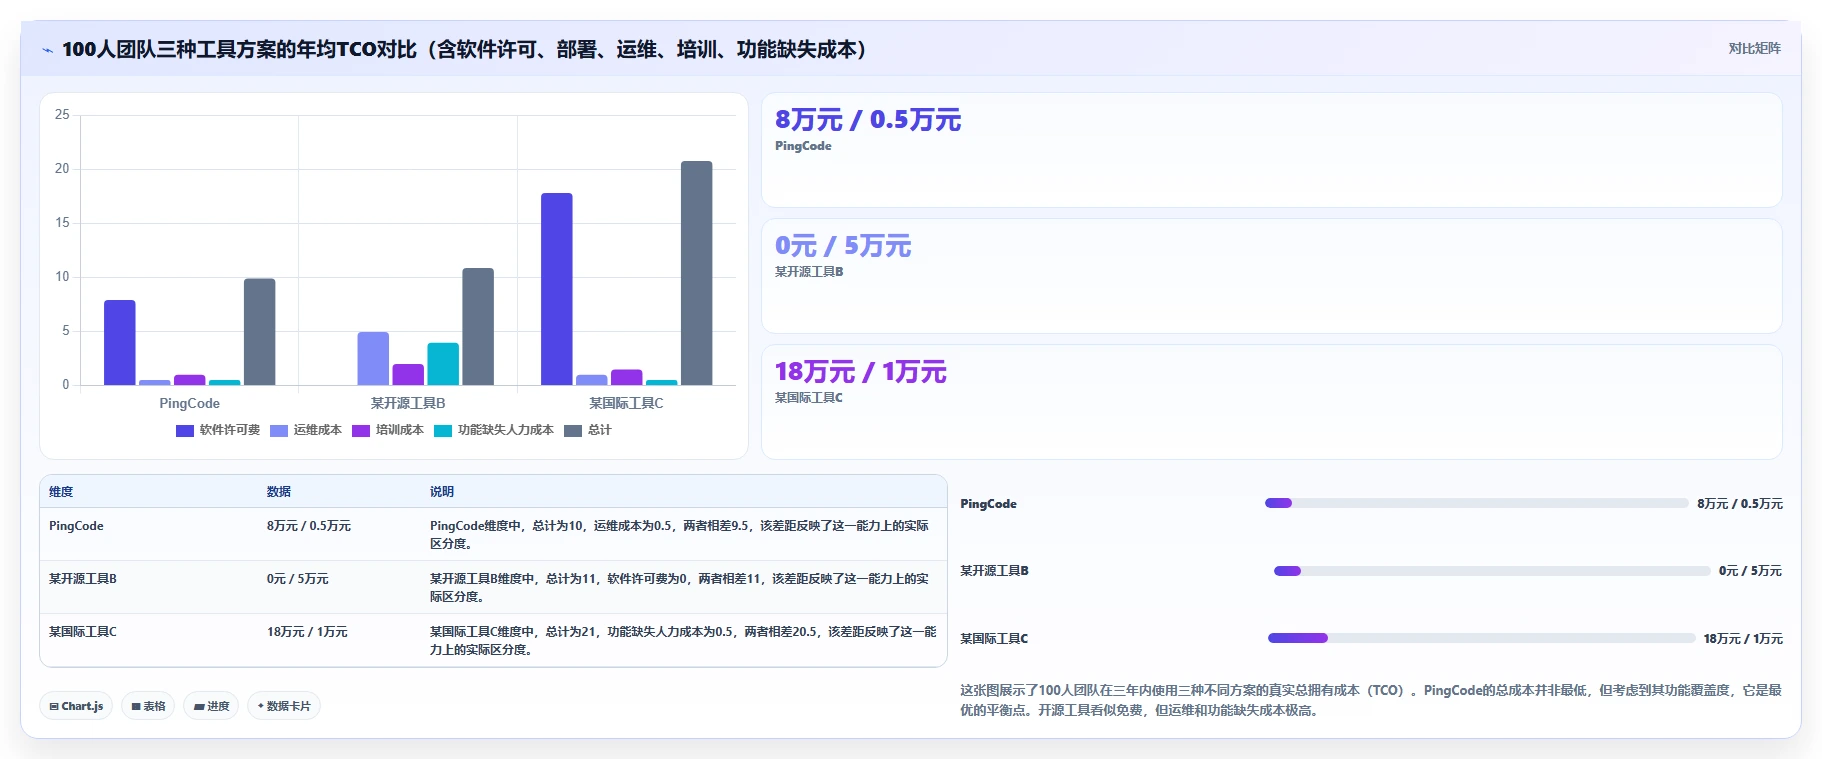1822x759 pixels.
Task: Click 某国际工具C's purple 培训成本 bar
Action: pyautogui.click(x=627, y=378)
